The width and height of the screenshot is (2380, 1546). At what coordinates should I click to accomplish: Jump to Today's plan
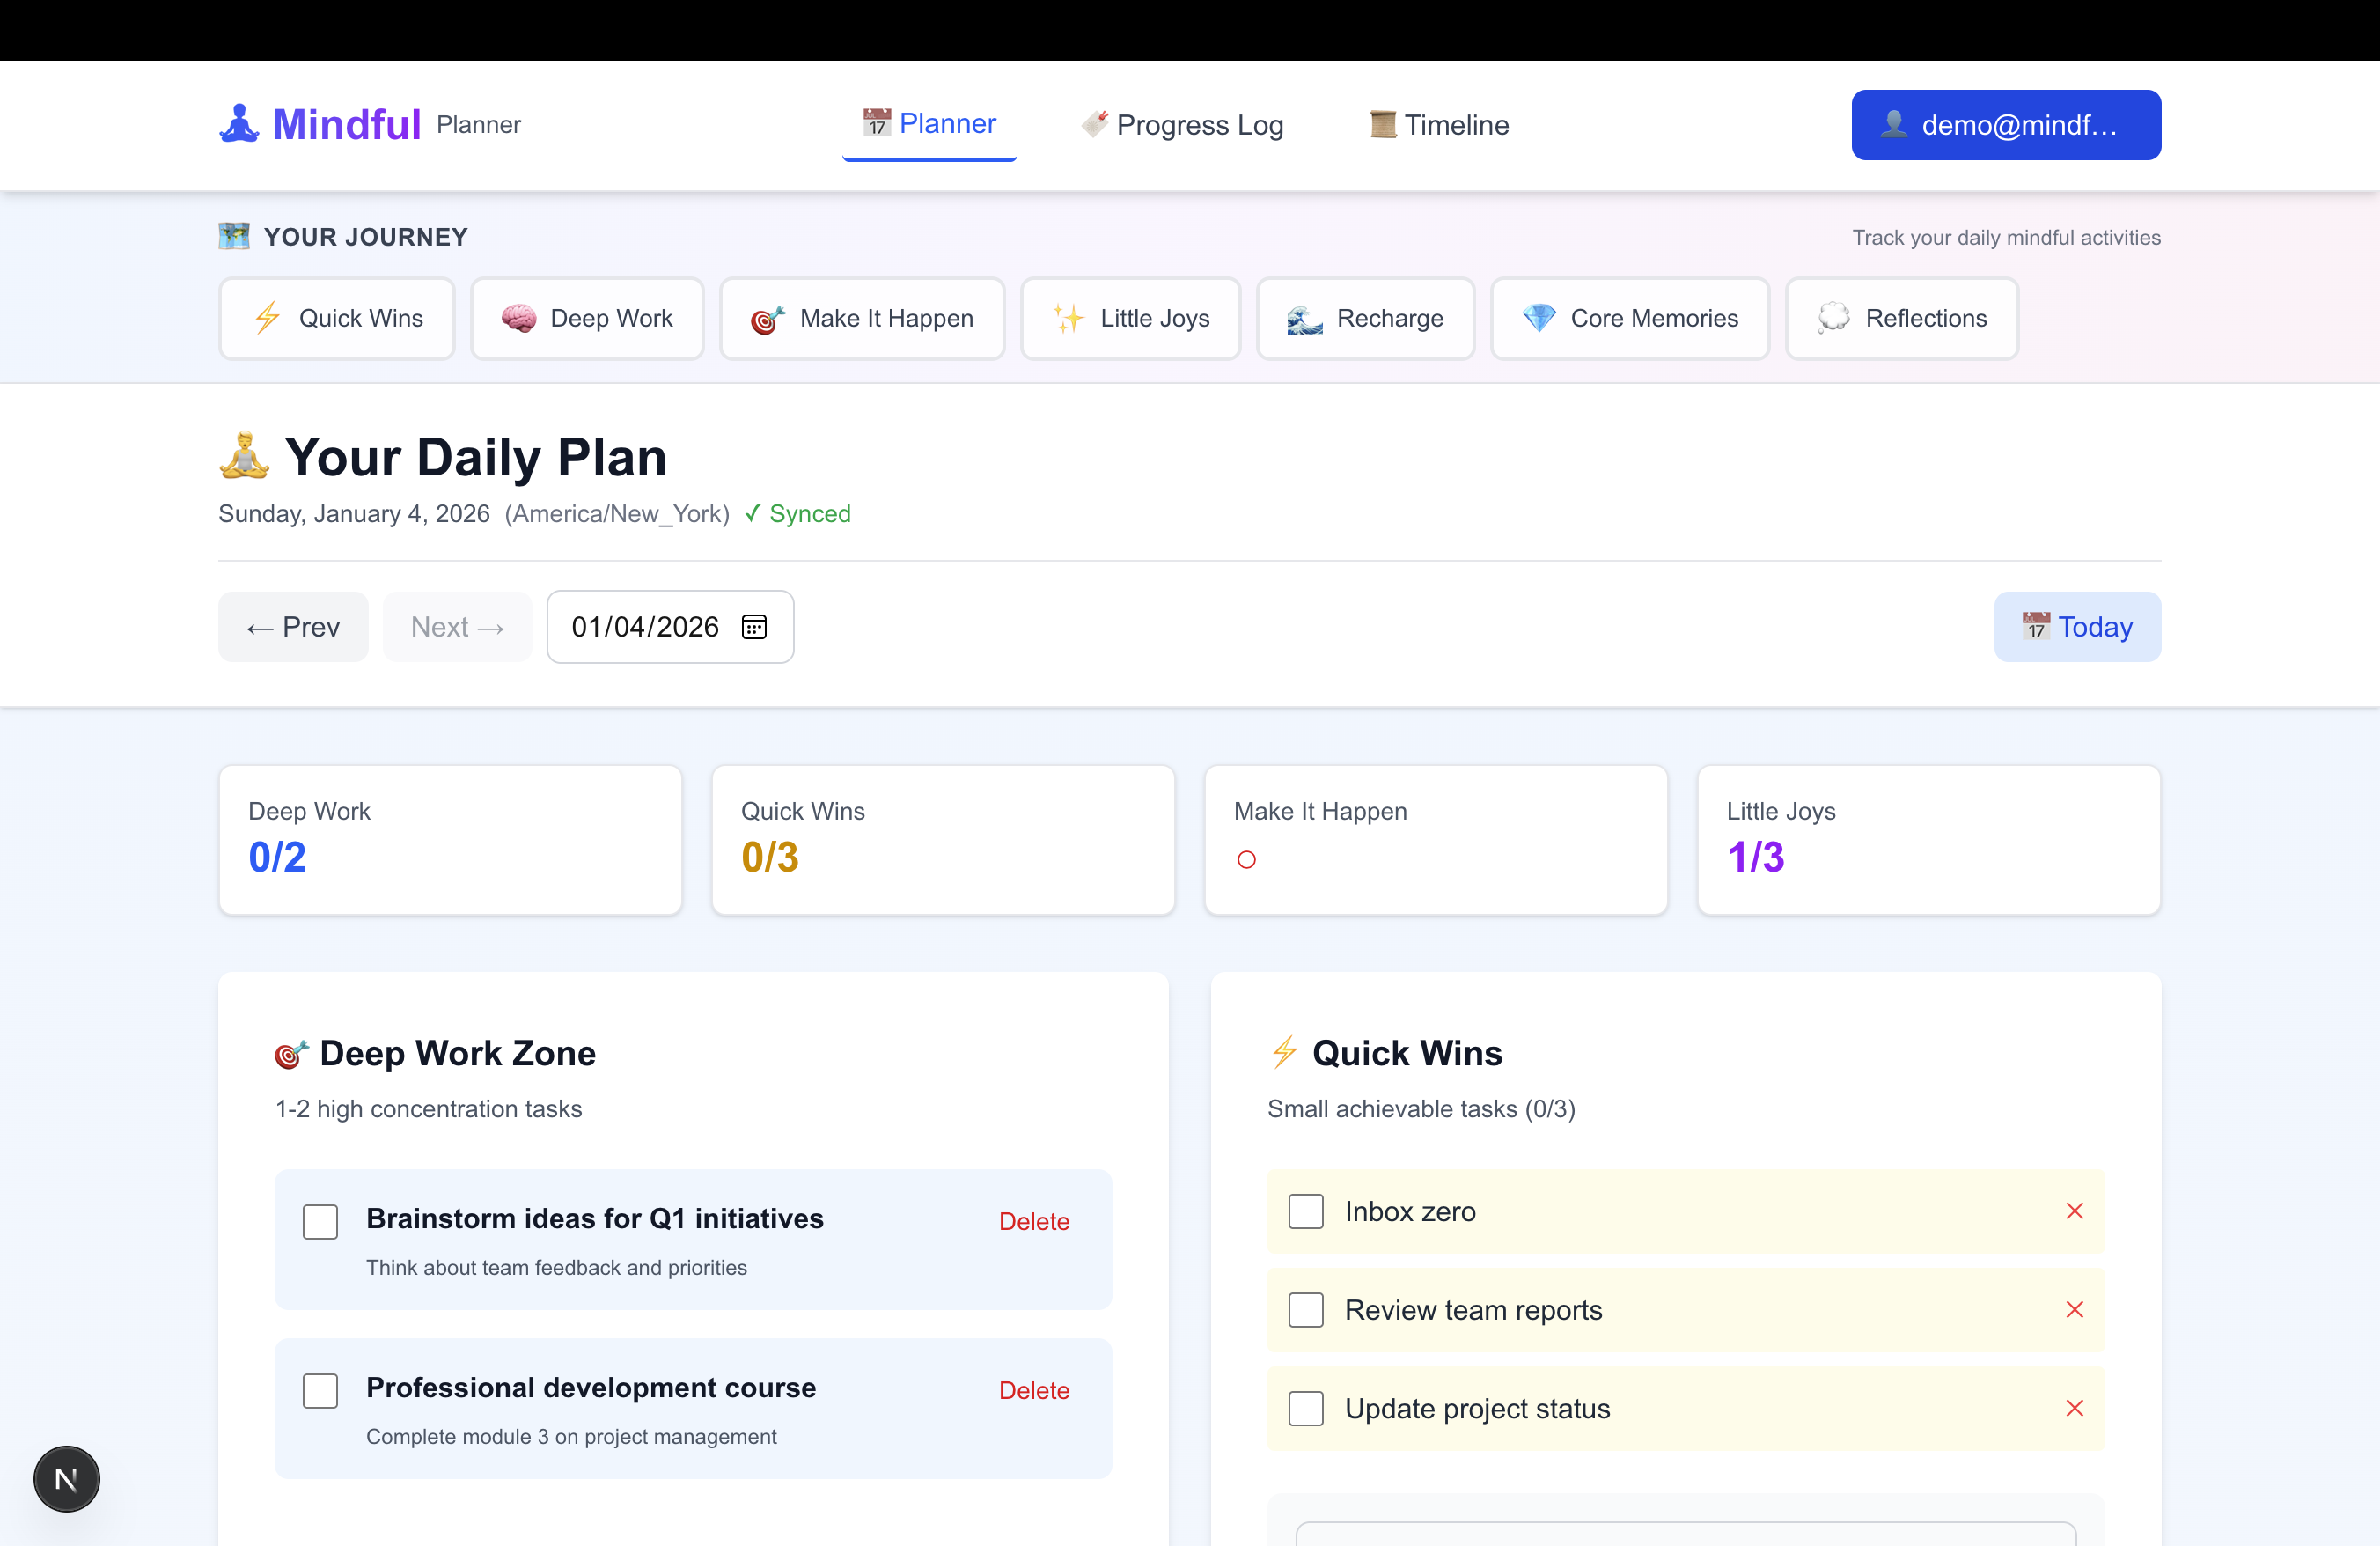coord(2077,627)
